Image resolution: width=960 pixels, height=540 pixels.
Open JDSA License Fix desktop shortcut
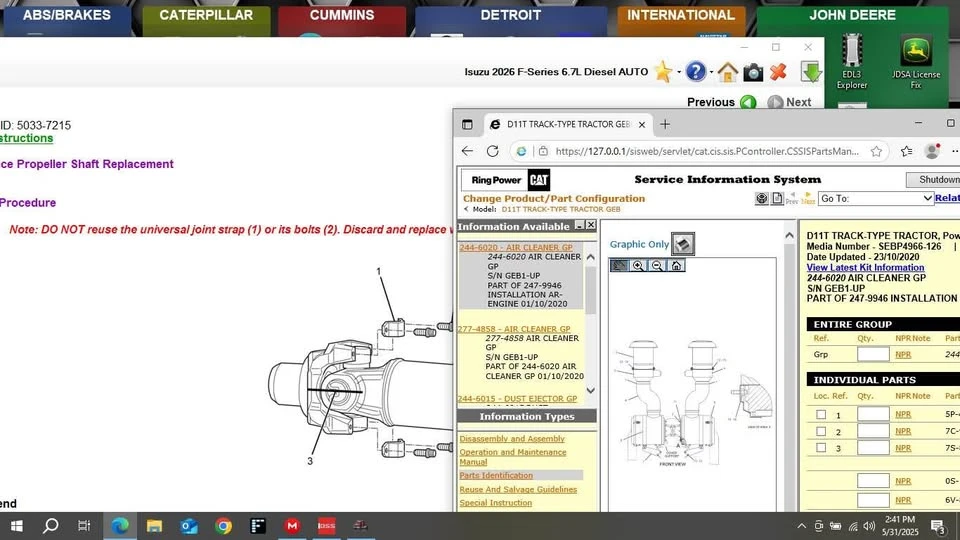[916, 62]
